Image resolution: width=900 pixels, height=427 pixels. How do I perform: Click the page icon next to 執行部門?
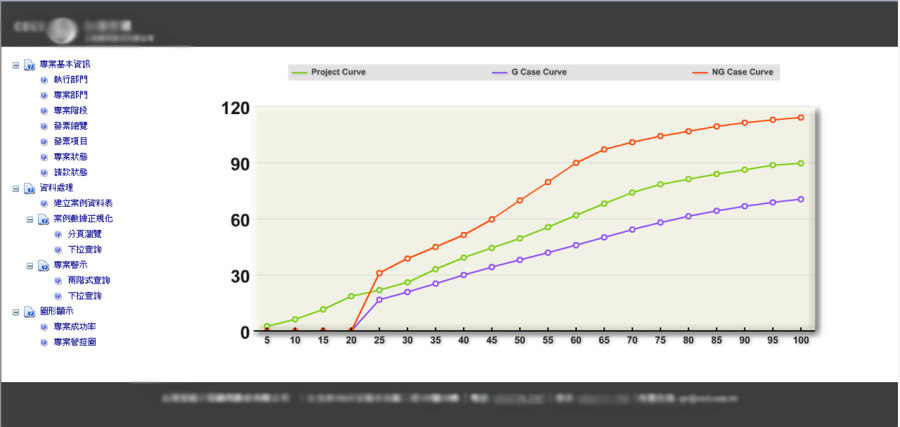tap(44, 79)
